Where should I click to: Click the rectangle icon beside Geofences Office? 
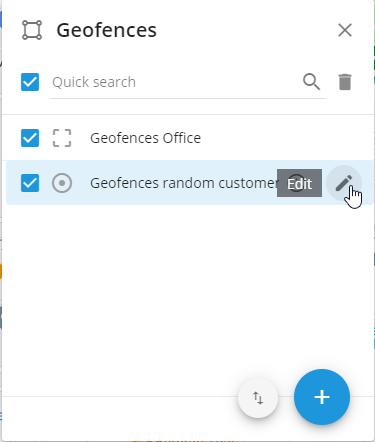point(62,138)
